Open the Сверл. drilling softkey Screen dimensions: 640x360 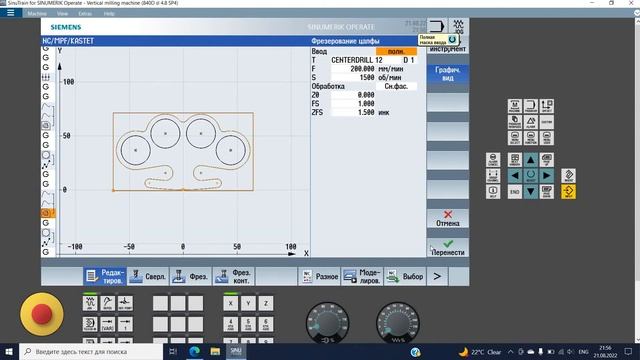tap(148, 276)
